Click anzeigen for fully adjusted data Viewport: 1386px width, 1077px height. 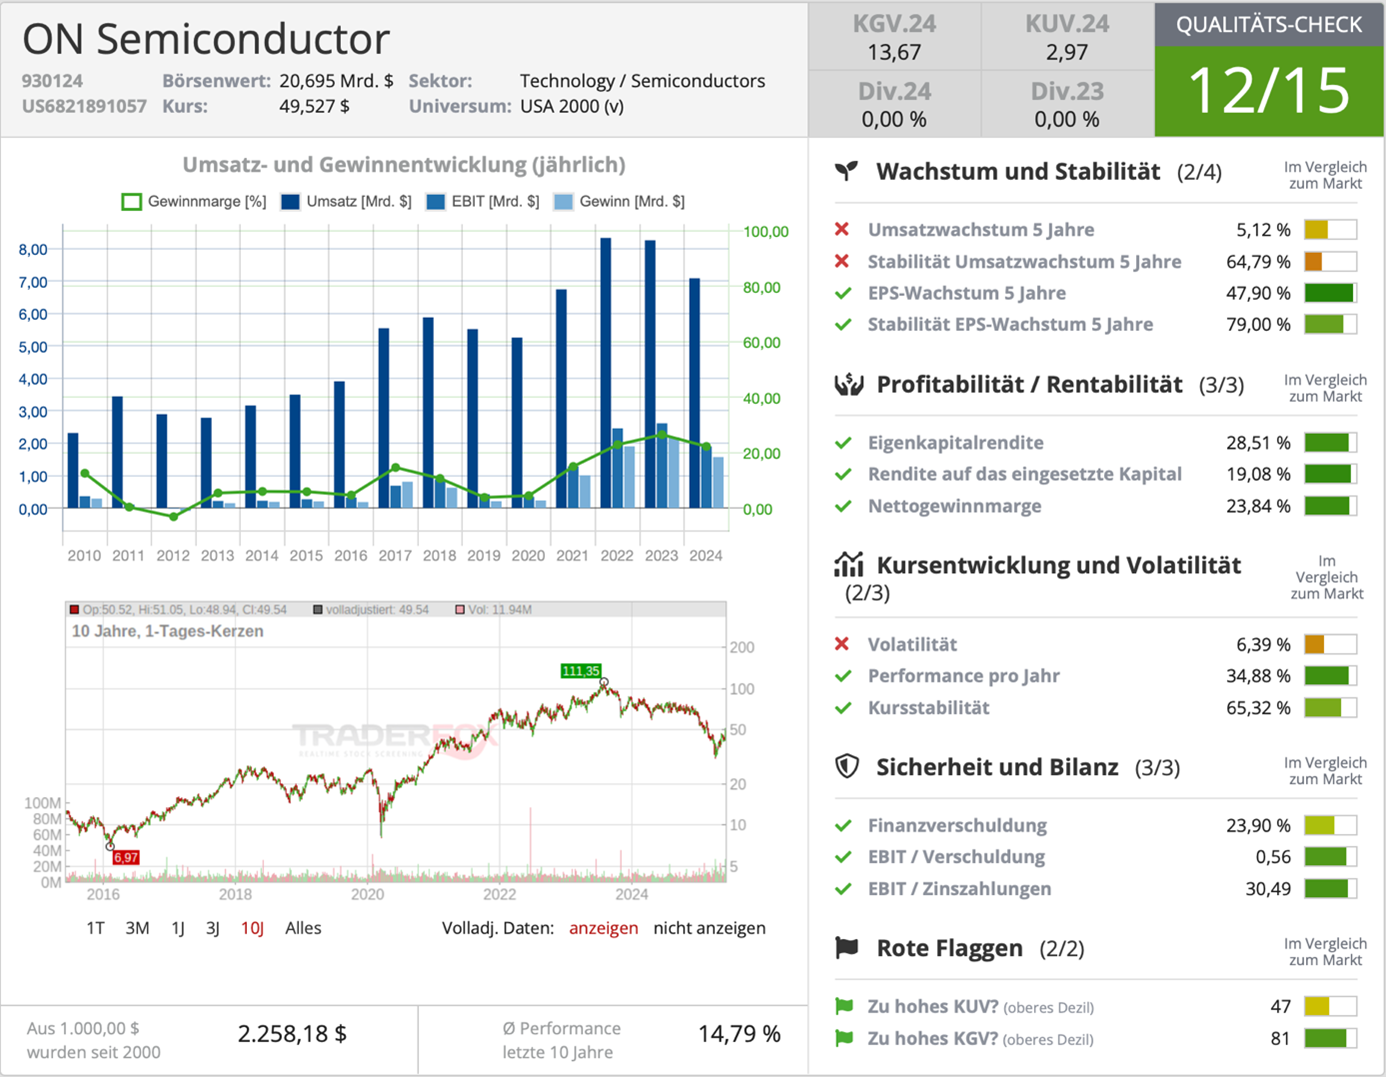click(604, 928)
